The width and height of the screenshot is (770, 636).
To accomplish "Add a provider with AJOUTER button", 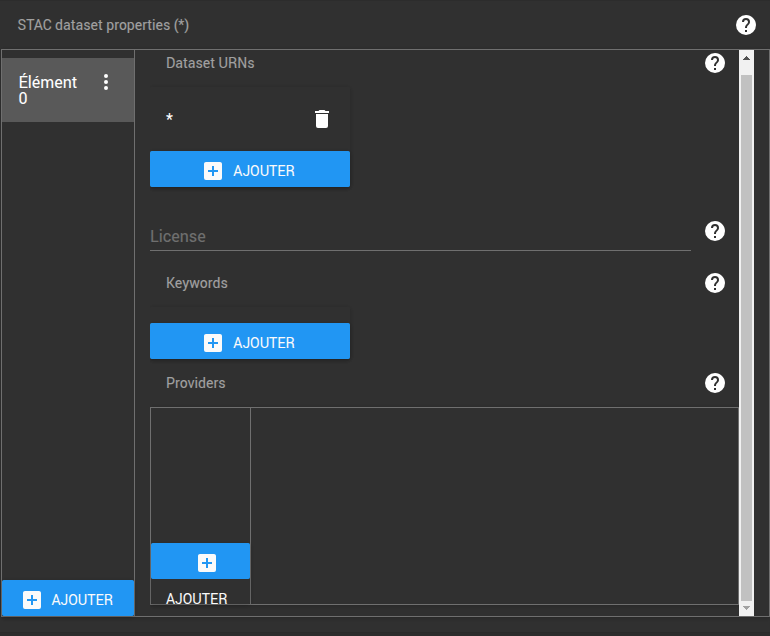I will click(x=200, y=561).
